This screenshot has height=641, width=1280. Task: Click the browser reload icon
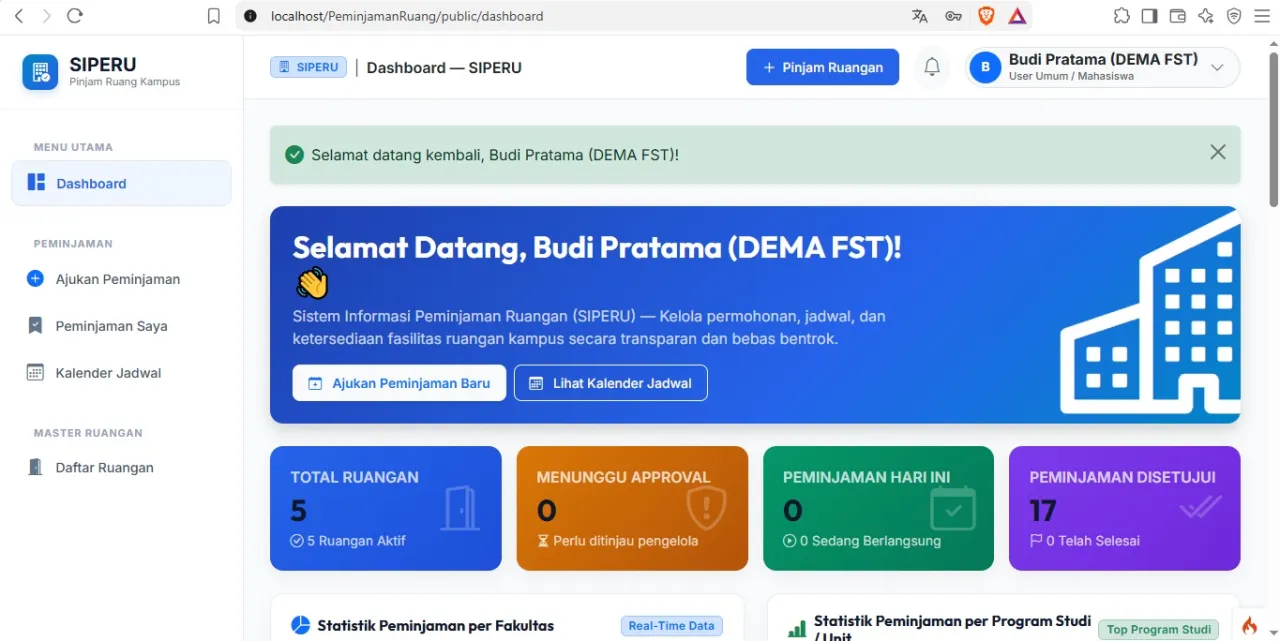coord(74,16)
